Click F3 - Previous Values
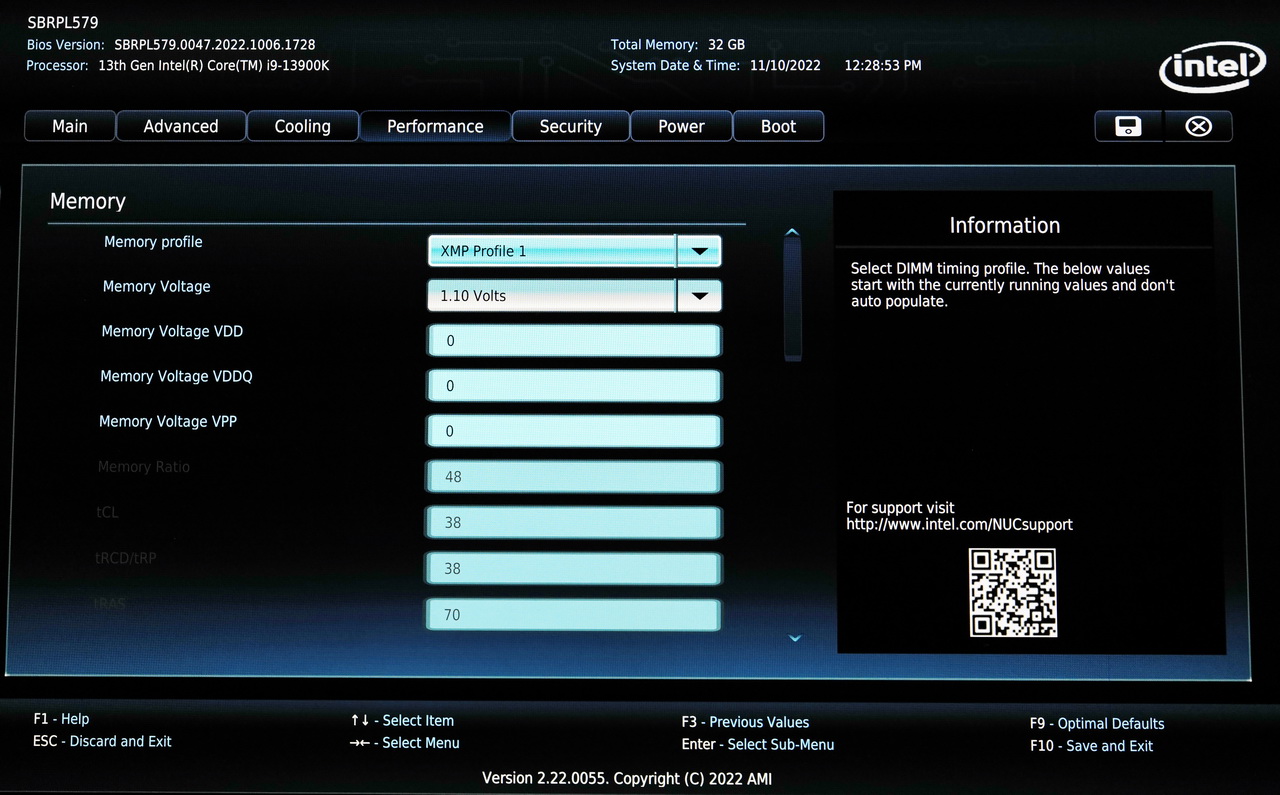The height and width of the screenshot is (795, 1280). [745, 722]
